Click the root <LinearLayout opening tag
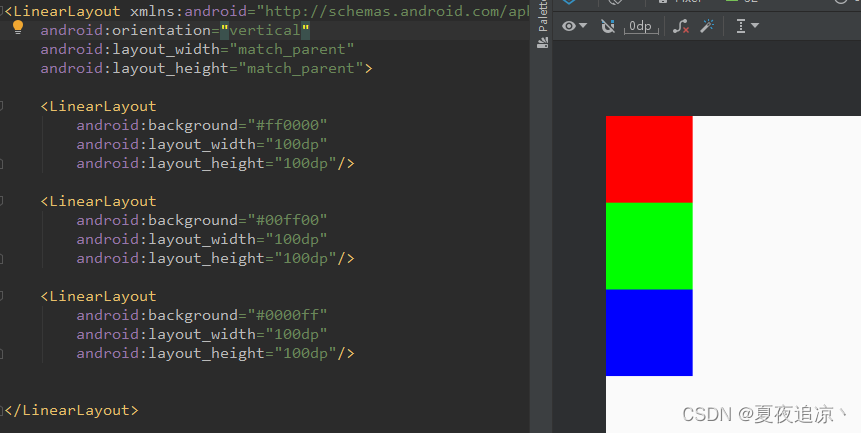This screenshot has height=433, width=861. point(63,12)
